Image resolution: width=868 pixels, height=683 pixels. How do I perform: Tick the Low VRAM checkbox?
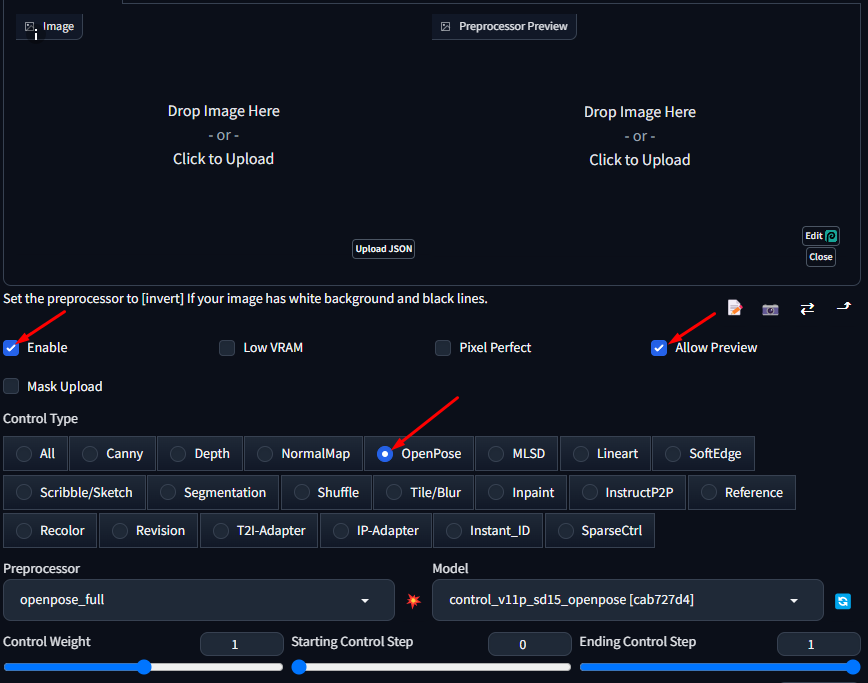pos(227,348)
